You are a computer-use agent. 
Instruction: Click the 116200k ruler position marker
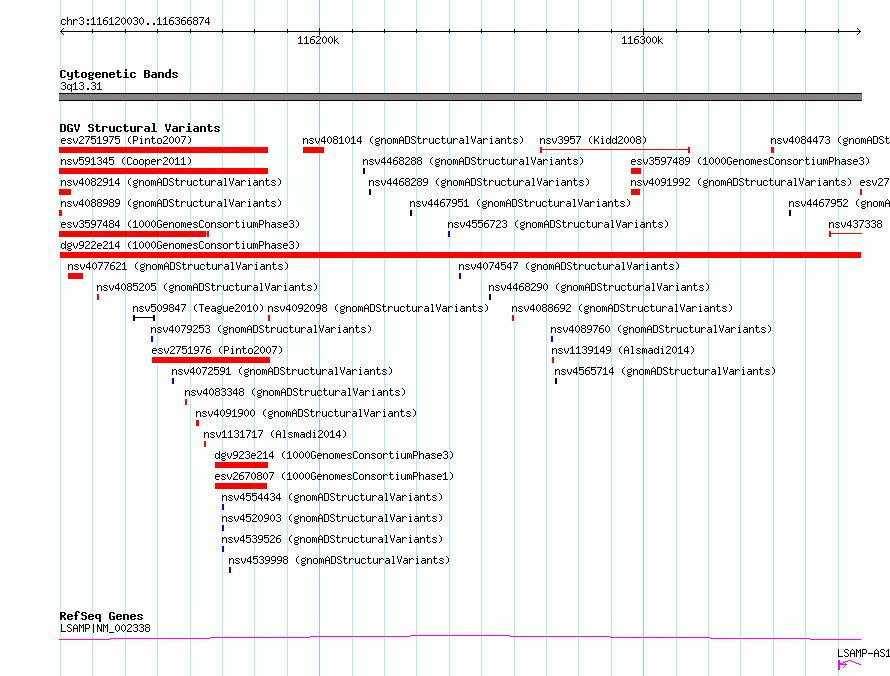click(x=318, y=40)
